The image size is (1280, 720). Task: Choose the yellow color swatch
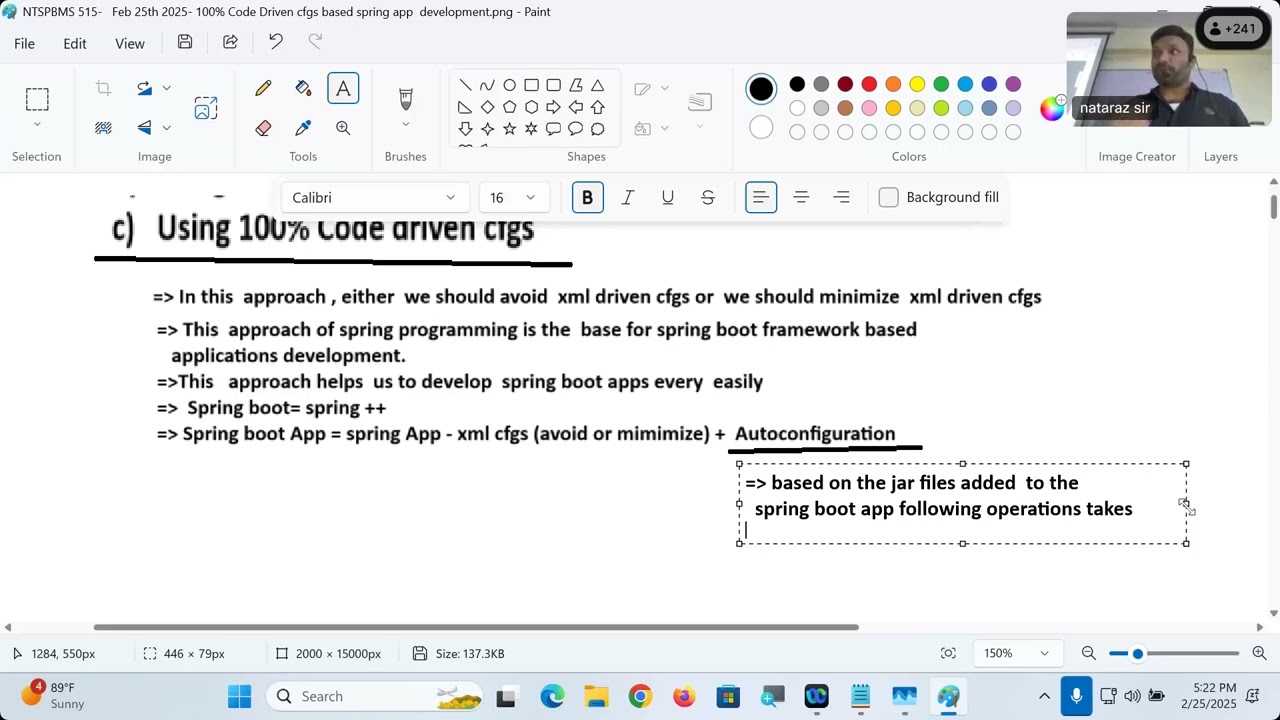pyautogui.click(x=917, y=84)
